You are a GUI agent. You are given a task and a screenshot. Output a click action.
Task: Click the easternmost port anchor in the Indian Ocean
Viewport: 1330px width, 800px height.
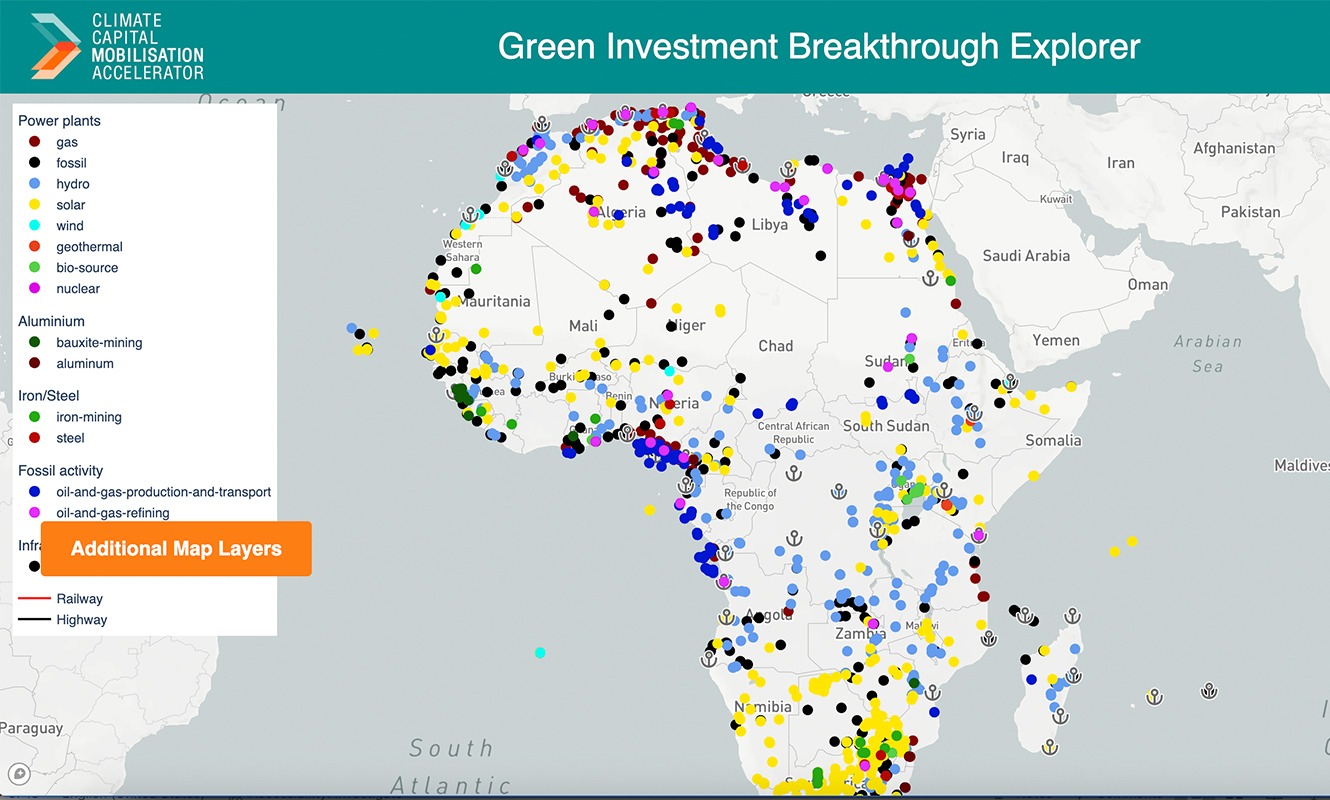(1209, 690)
